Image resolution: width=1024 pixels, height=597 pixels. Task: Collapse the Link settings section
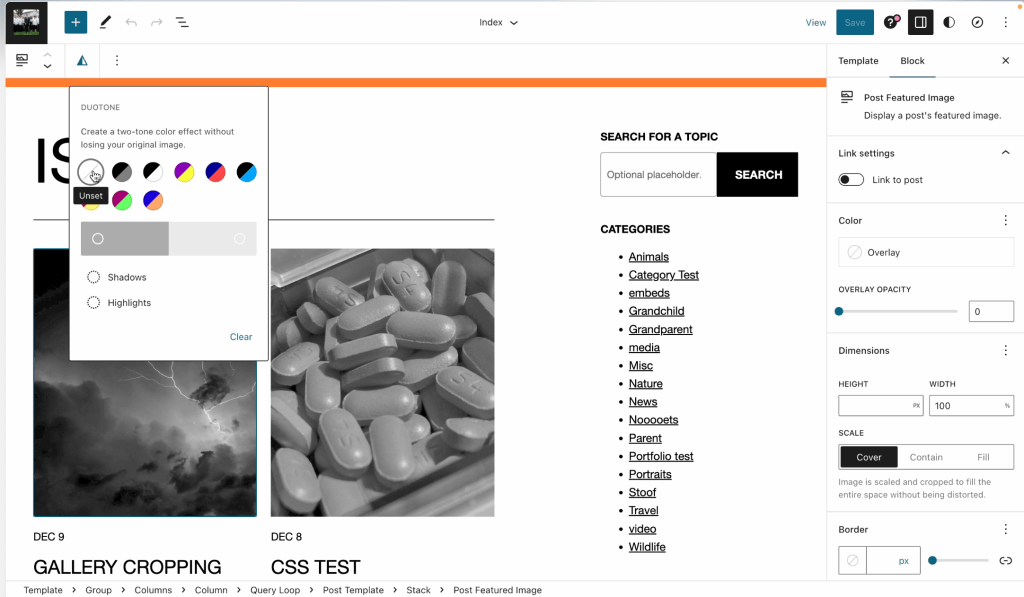[1005, 153]
